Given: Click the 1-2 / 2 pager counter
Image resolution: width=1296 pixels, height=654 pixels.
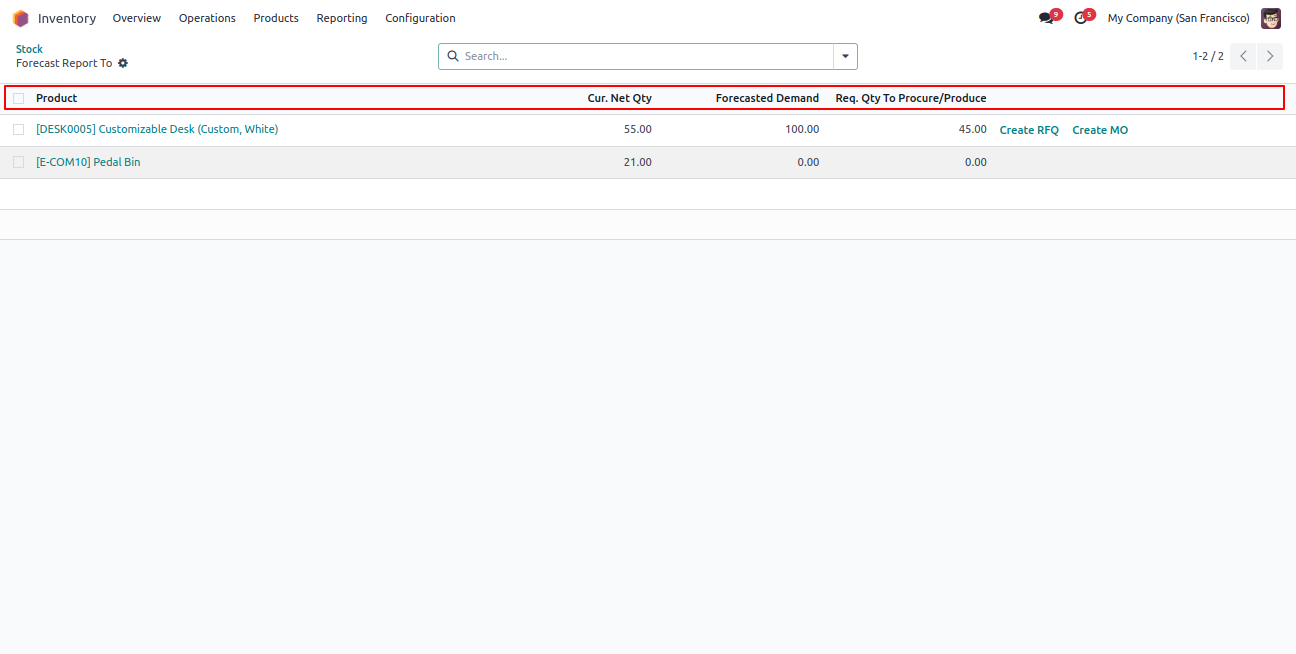Looking at the screenshot, I should 1208,56.
